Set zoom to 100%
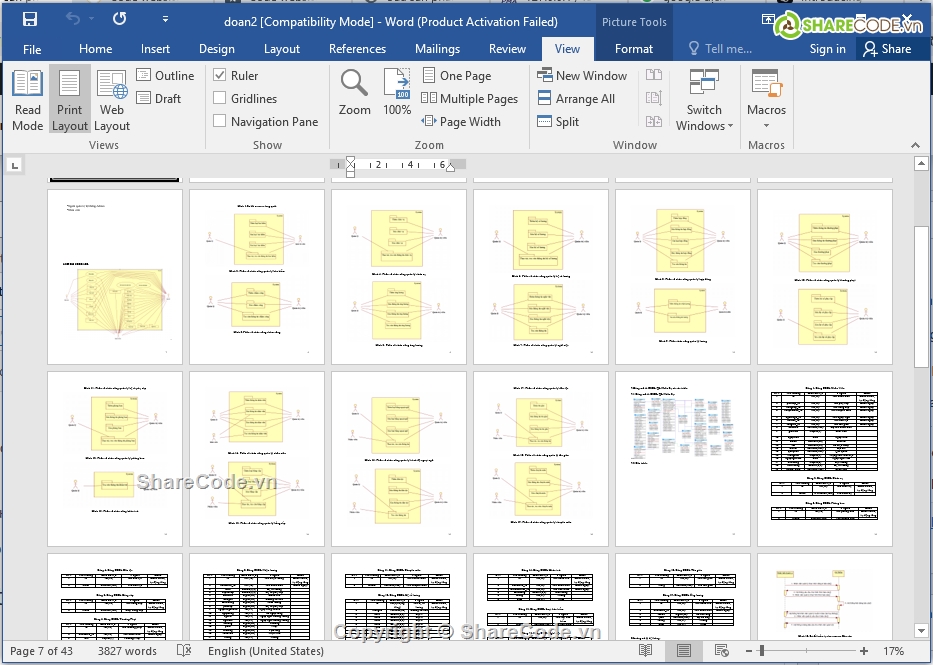The image size is (933, 665). pos(397,92)
